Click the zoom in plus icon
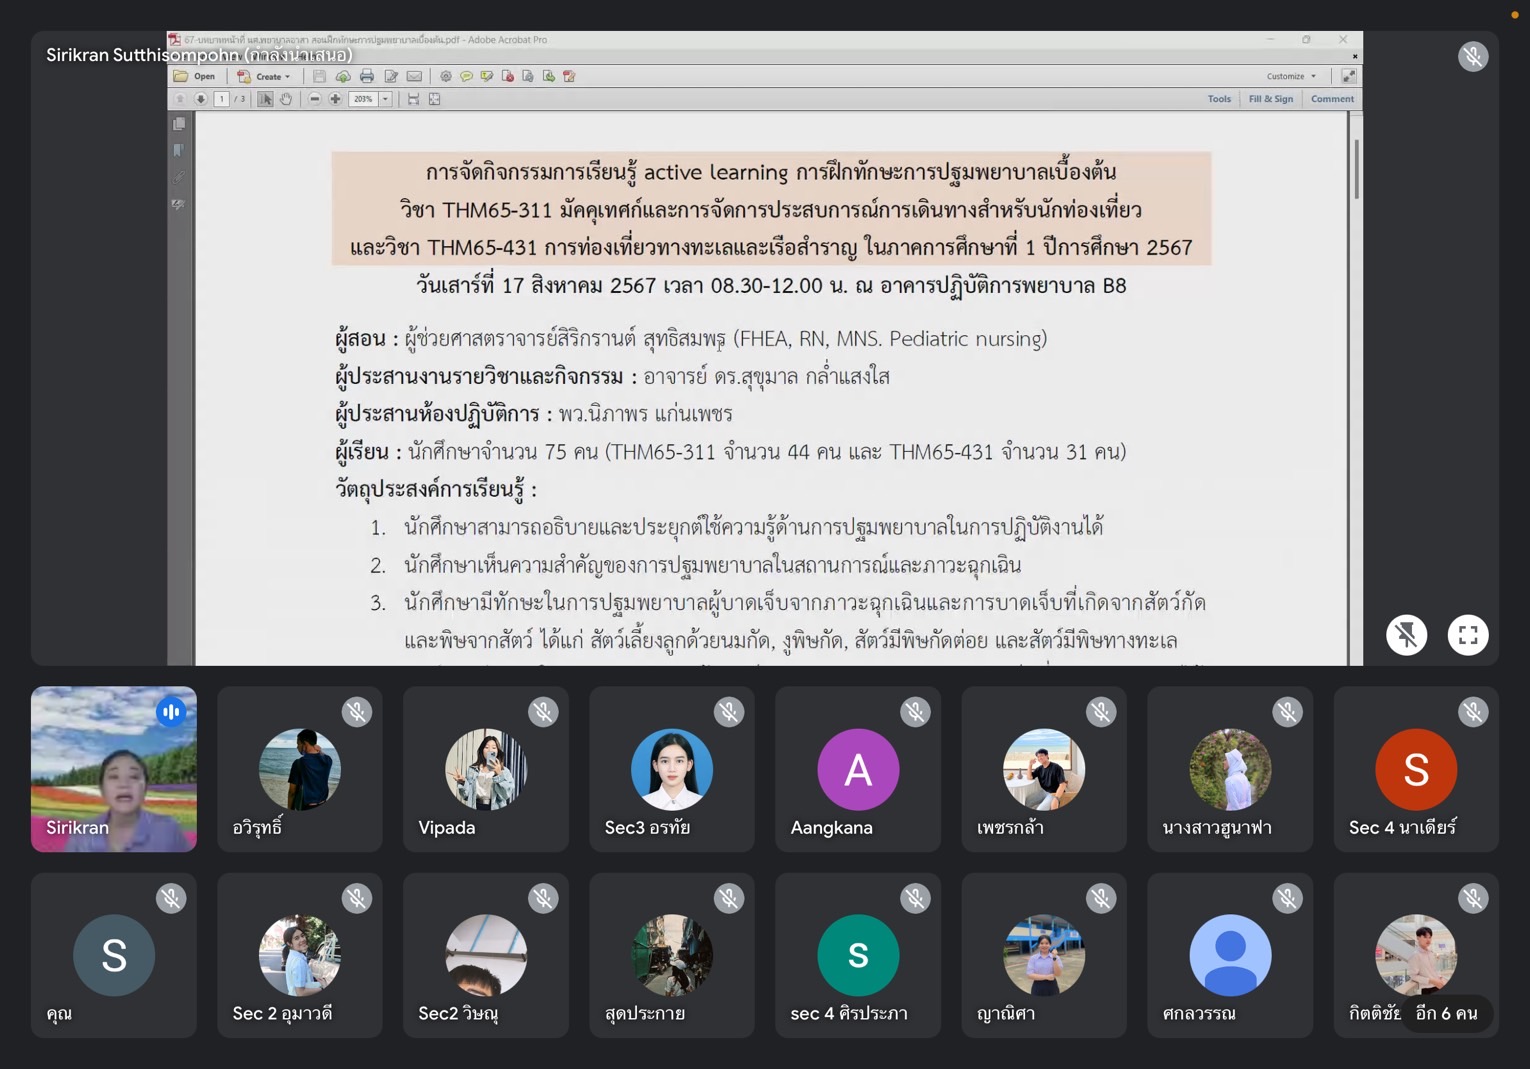1530x1069 pixels. (335, 99)
